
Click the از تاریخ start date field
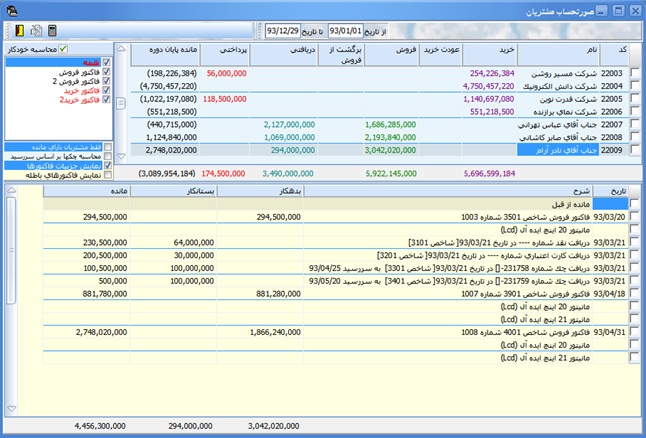tap(345, 31)
